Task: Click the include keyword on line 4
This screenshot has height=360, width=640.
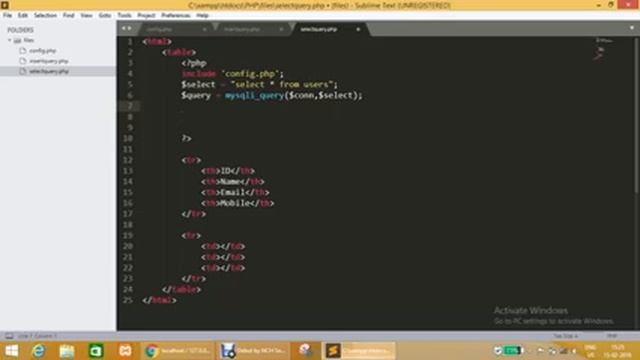Action: click(x=199, y=74)
